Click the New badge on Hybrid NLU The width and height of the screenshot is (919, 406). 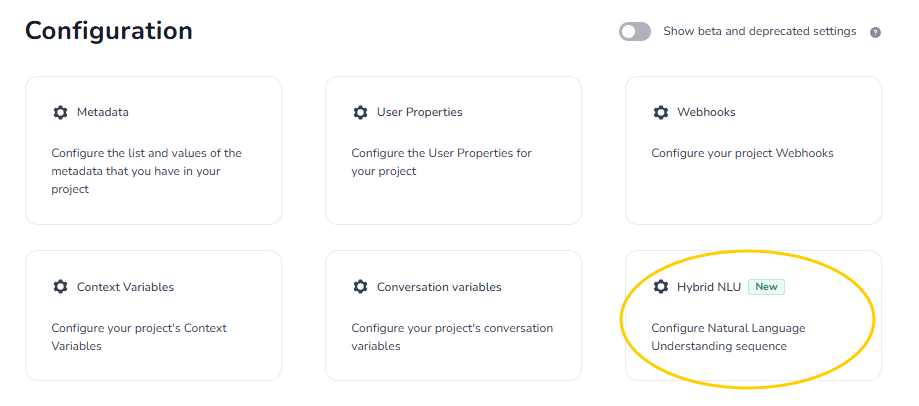click(766, 287)
